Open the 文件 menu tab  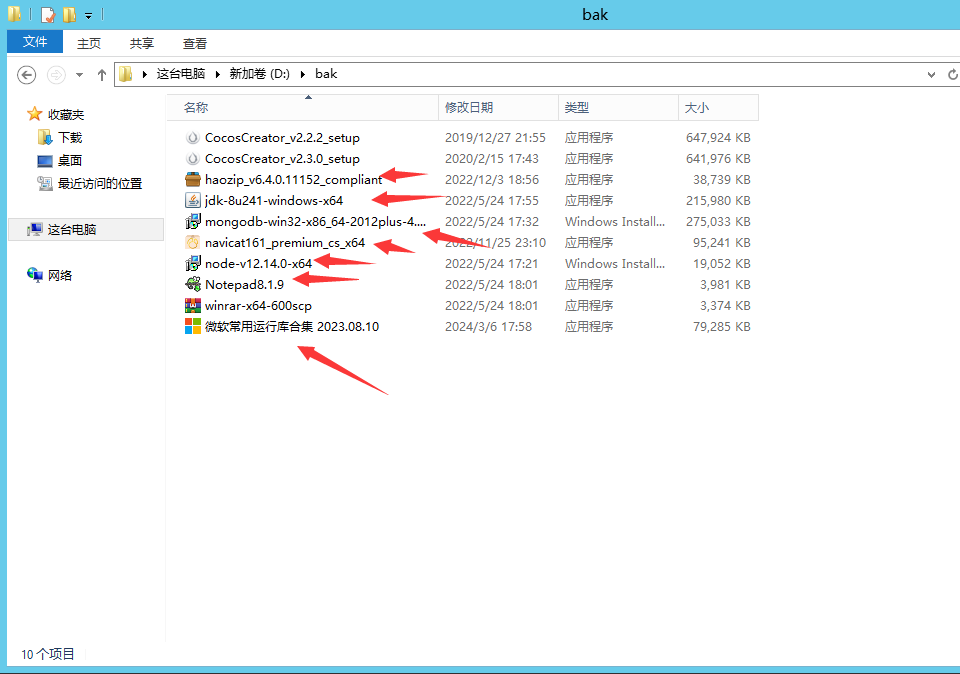(x=35, y=42)
